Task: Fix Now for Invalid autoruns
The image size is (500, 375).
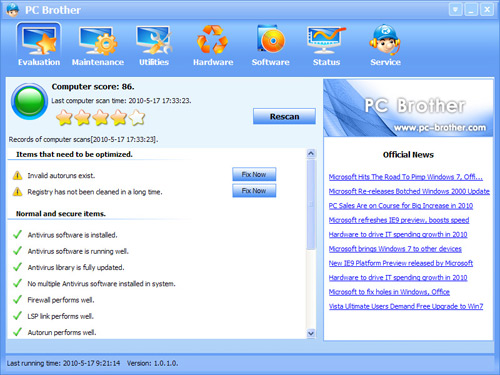Action: click(x=254, y=174)
